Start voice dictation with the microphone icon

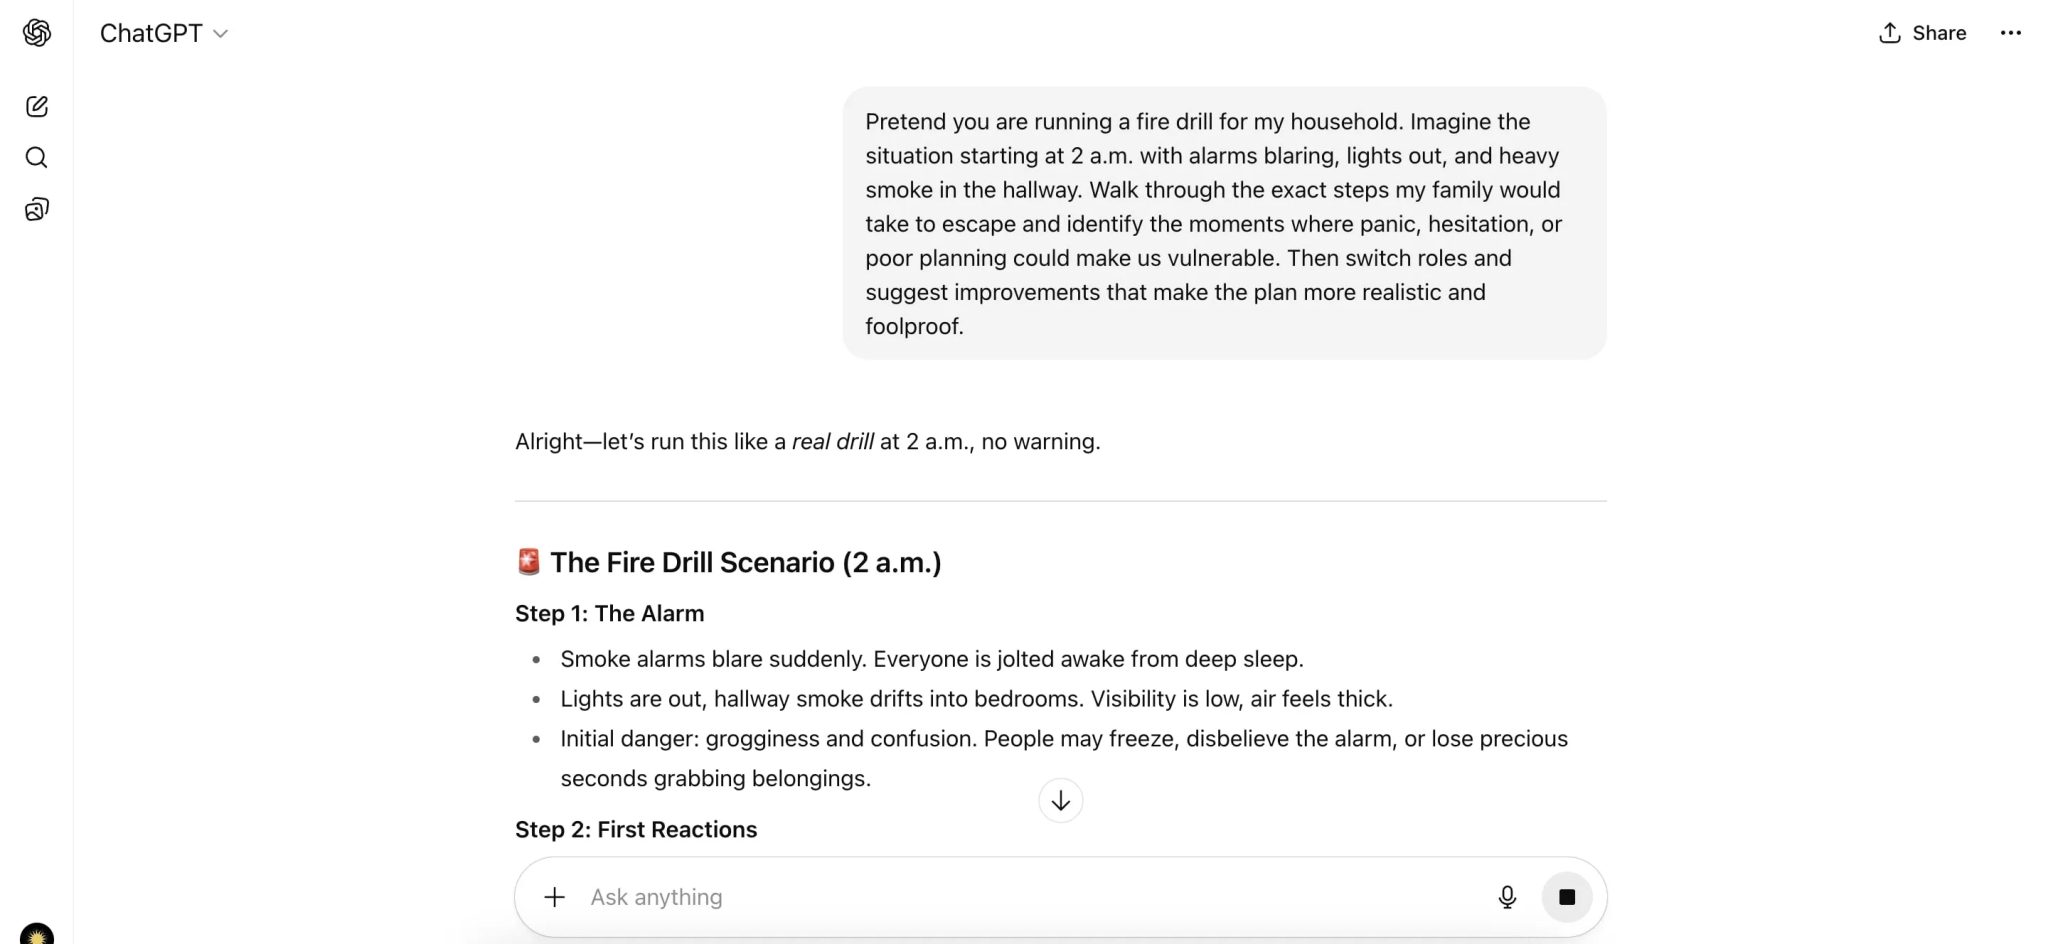(x=1506, y=896)
